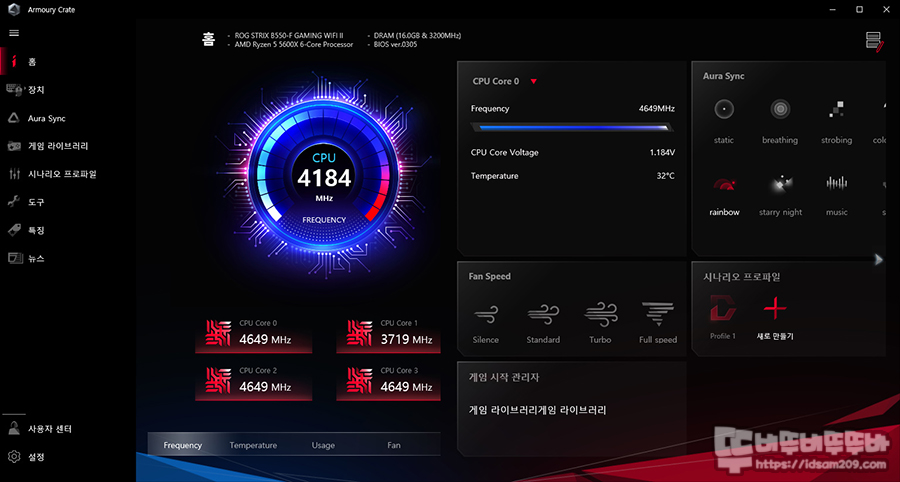Switch to the Fan tab
Image resolution: width=900 pixels, height=482 pixels.
pyautogui.click(x=394, y=445)
